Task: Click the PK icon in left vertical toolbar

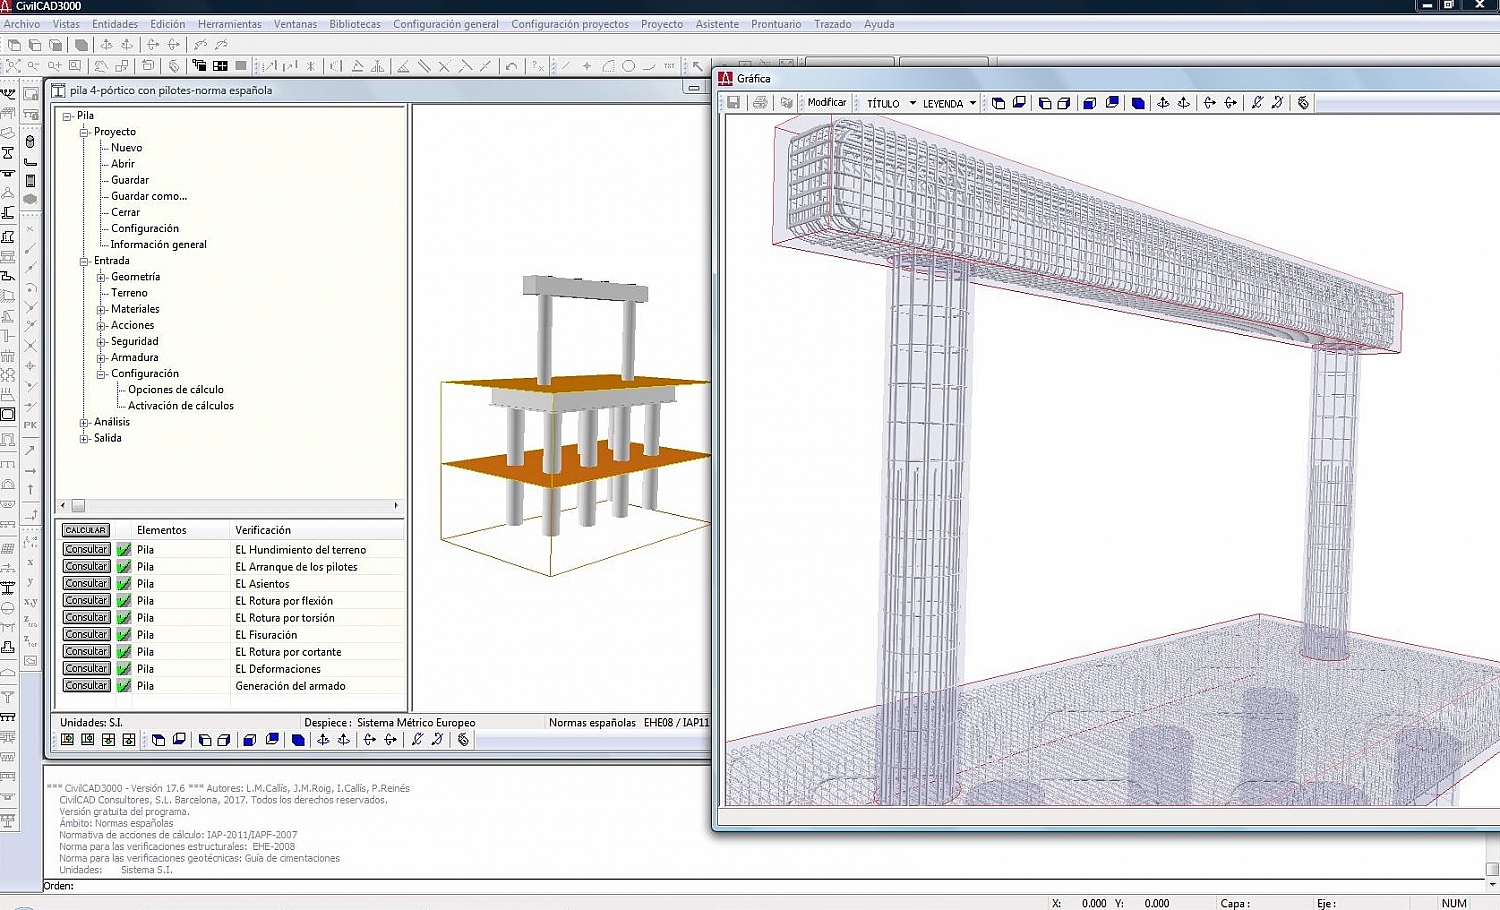Action: coord(30,425)
